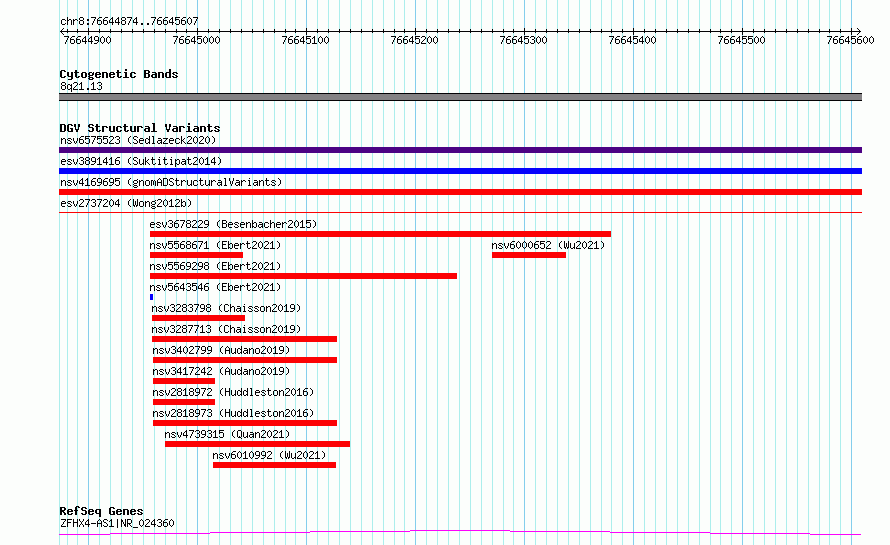Image resolution: width=890 pixels, height=545 pixels.
Task: Click the esv3678229 Besenbacher2015 variant bar
Action: [x=380, y=234]
